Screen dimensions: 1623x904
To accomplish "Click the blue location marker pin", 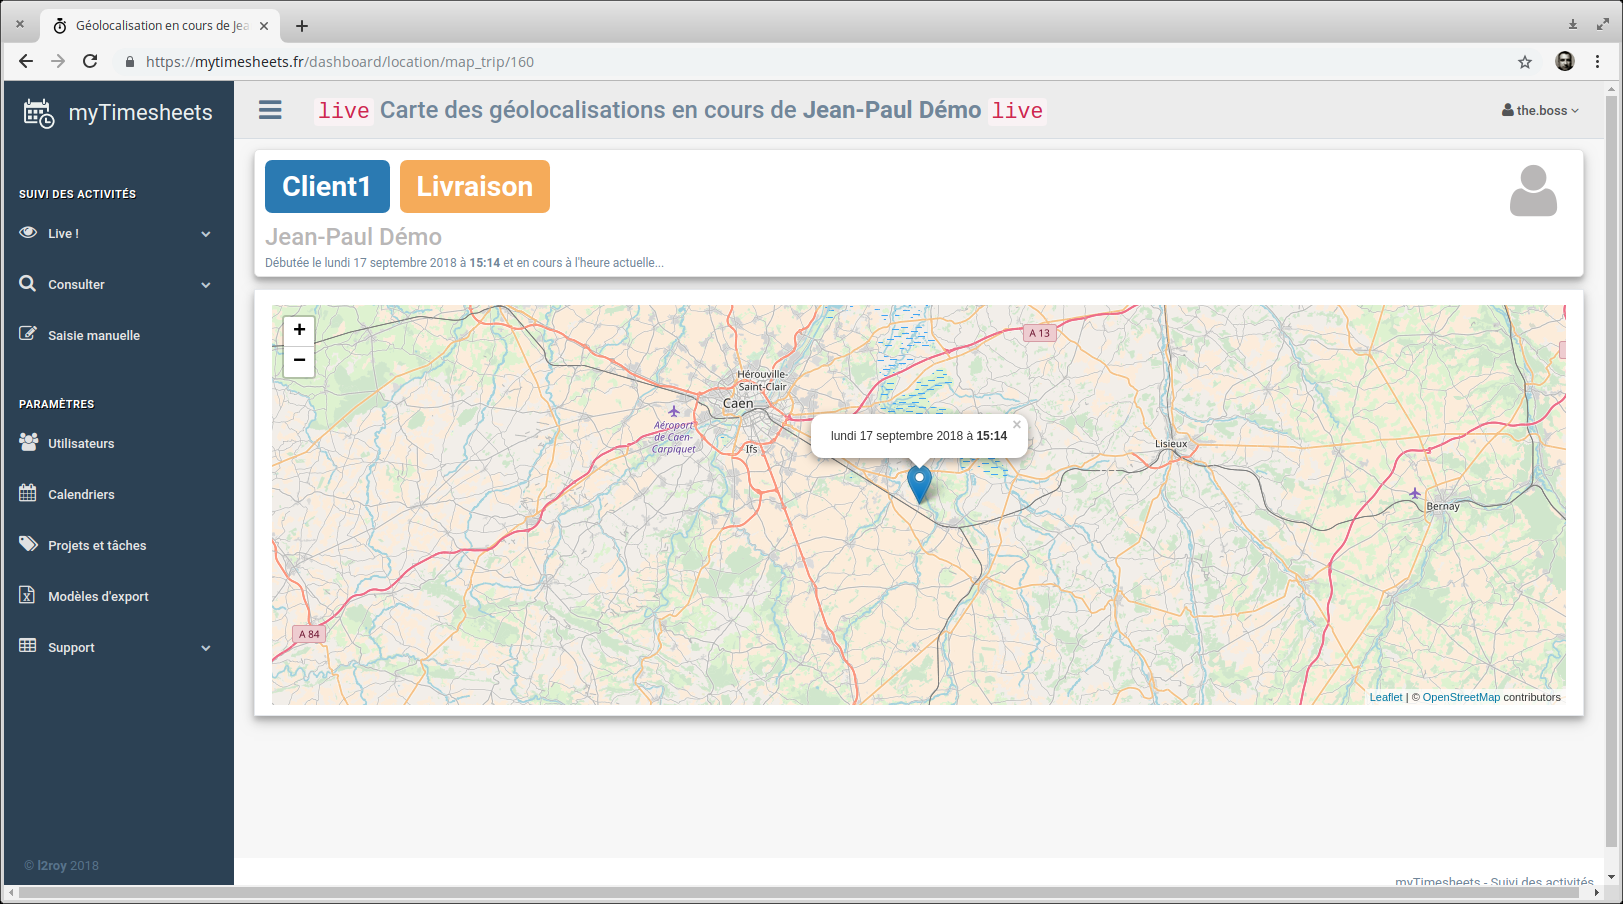I will [x=919, y=483].
